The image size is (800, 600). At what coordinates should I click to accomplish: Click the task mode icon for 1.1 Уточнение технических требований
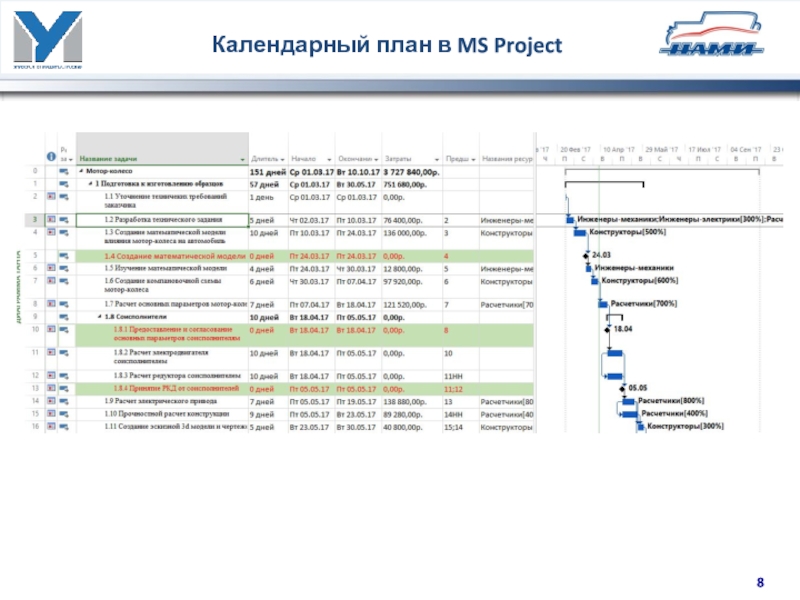[64, 196]
